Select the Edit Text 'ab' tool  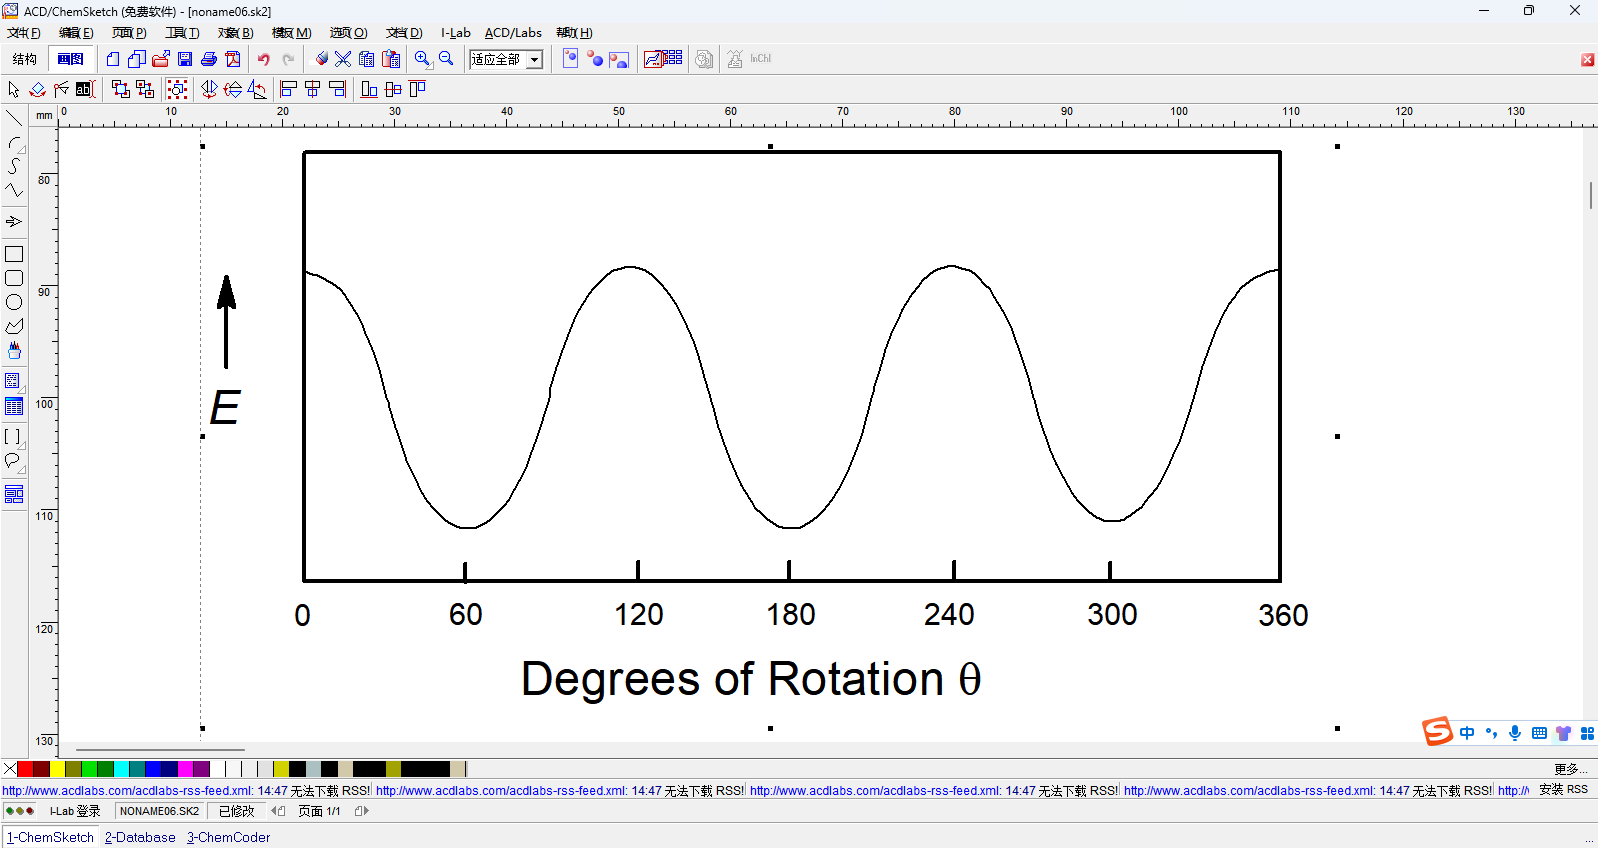[85, 89]
